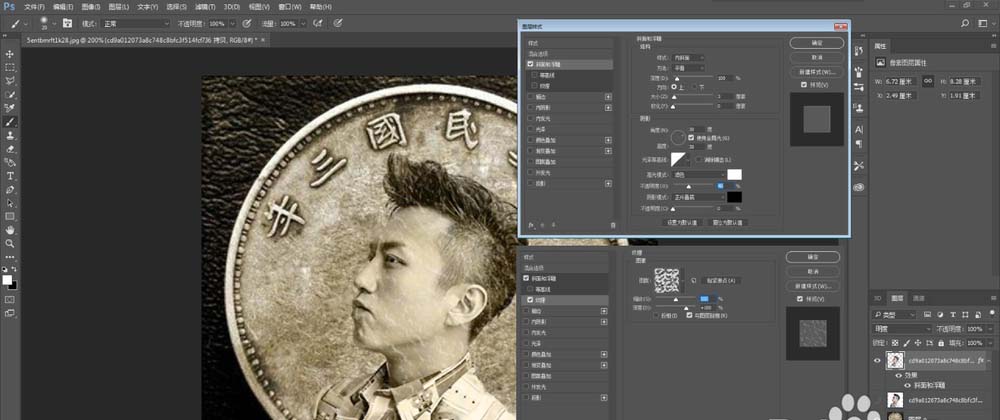Select the Down direction radio button
The image size is (1000, 420).
point(695,87)
